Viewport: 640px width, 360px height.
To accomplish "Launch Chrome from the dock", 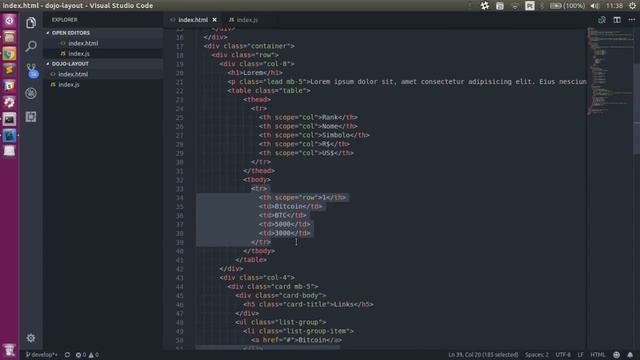I will tap(9, 53).
